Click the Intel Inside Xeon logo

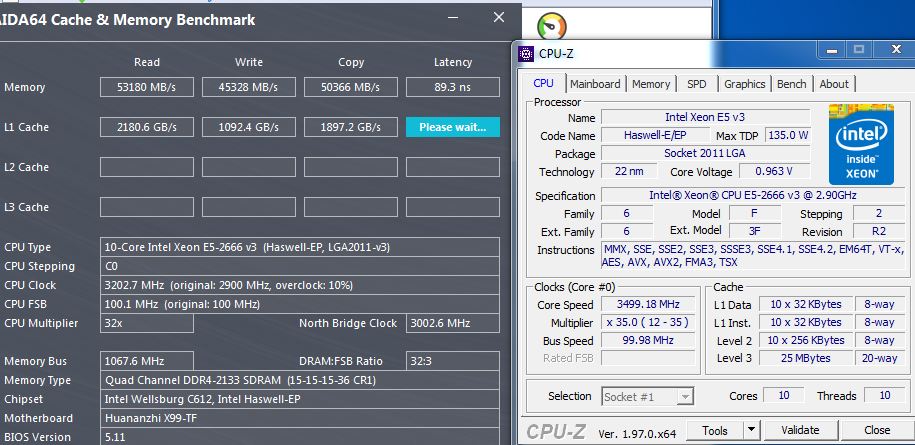[861, 144]
